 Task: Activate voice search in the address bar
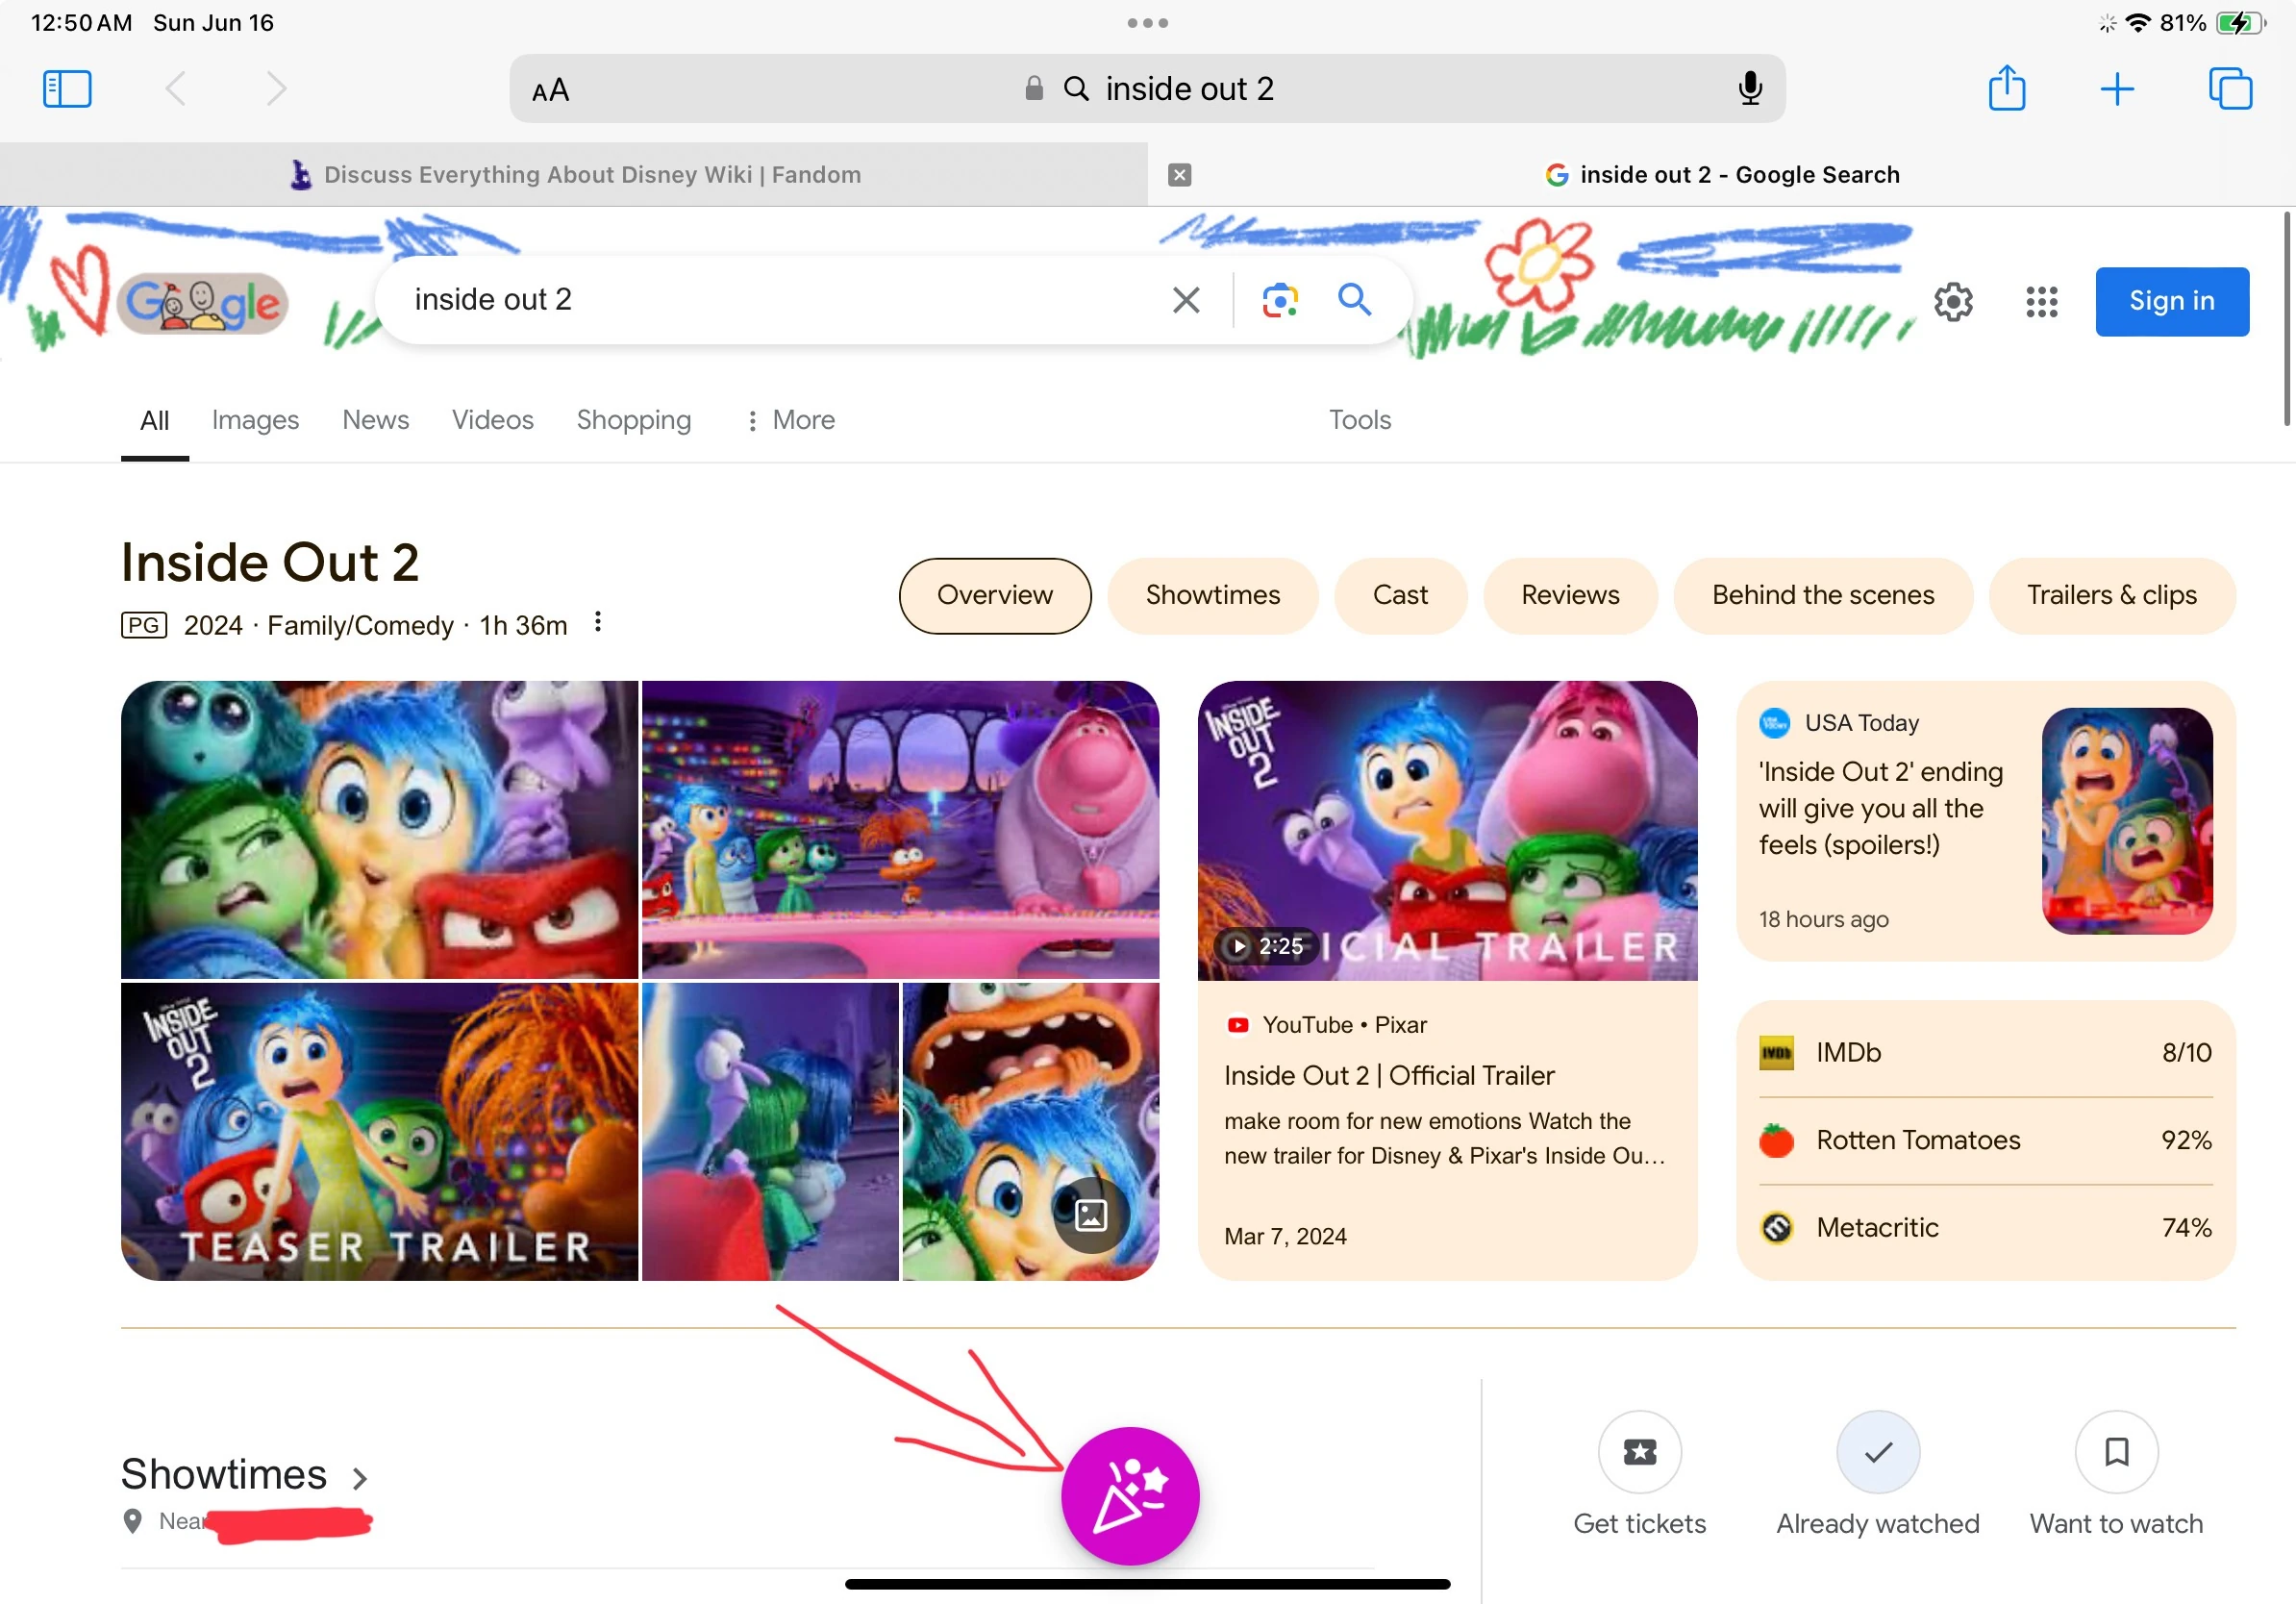coord(1749,88)
